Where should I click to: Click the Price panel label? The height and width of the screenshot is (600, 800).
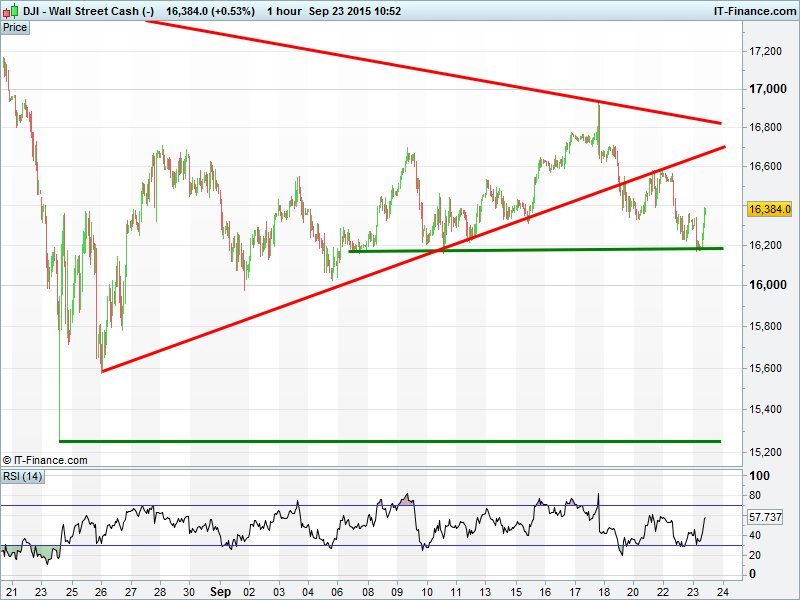click(x=15, y=27)
